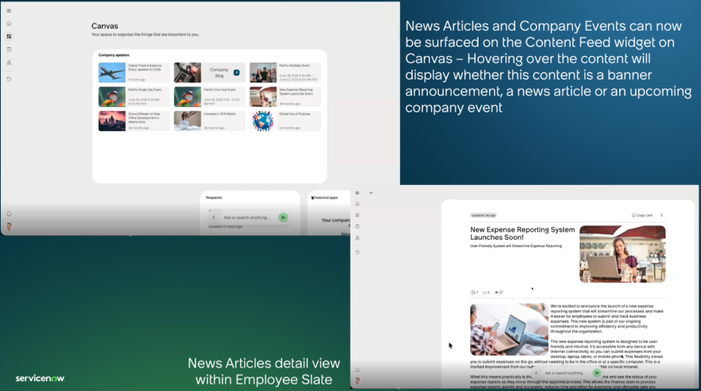This screenshot has height=391, width=701.
Task: Open the New Expense Reporting System card
Action: (285, 97)
